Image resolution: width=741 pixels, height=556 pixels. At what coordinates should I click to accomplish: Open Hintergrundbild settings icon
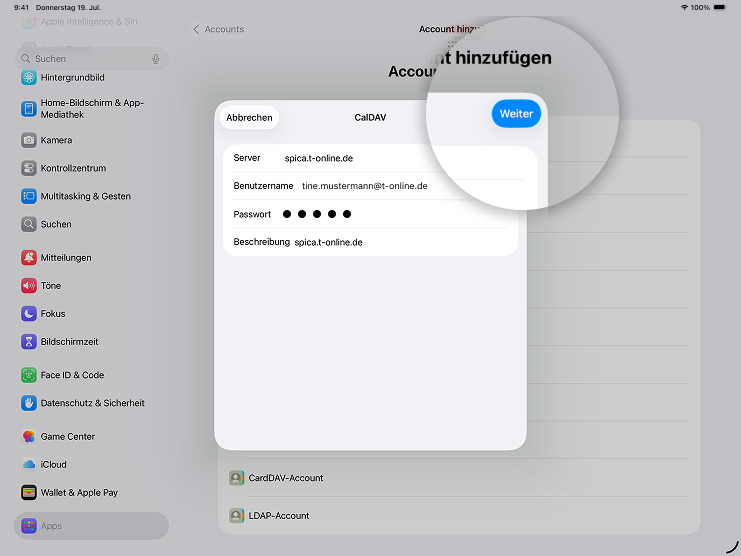tap(29, 78)
